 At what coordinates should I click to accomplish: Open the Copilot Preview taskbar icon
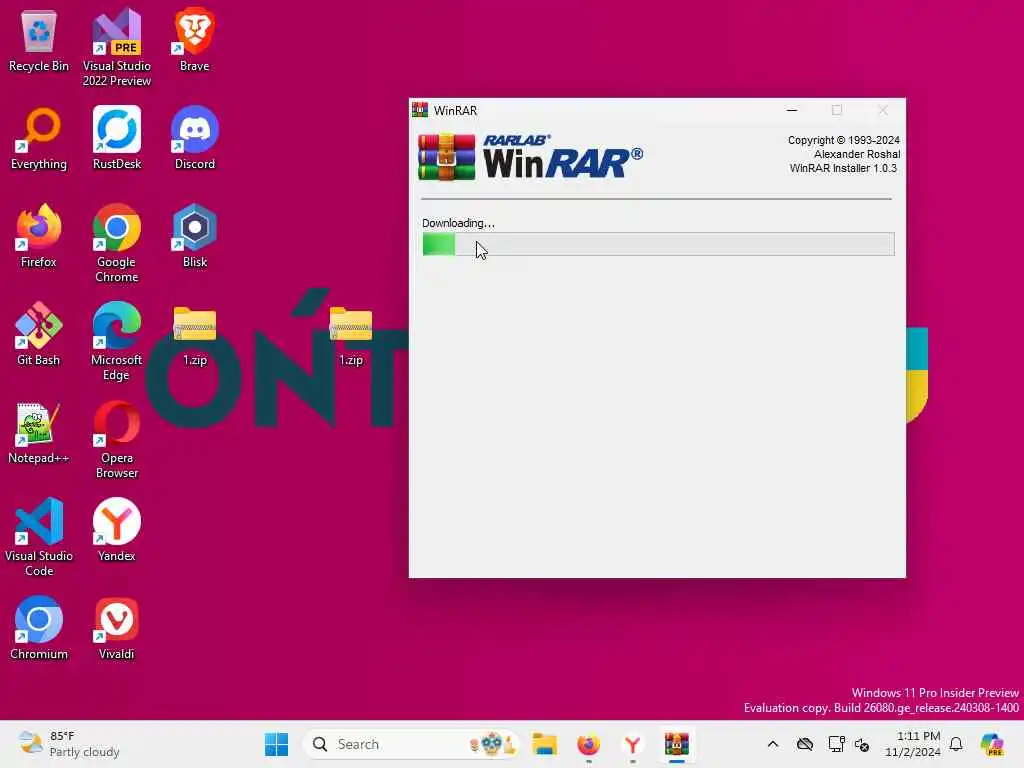point(992,744)
